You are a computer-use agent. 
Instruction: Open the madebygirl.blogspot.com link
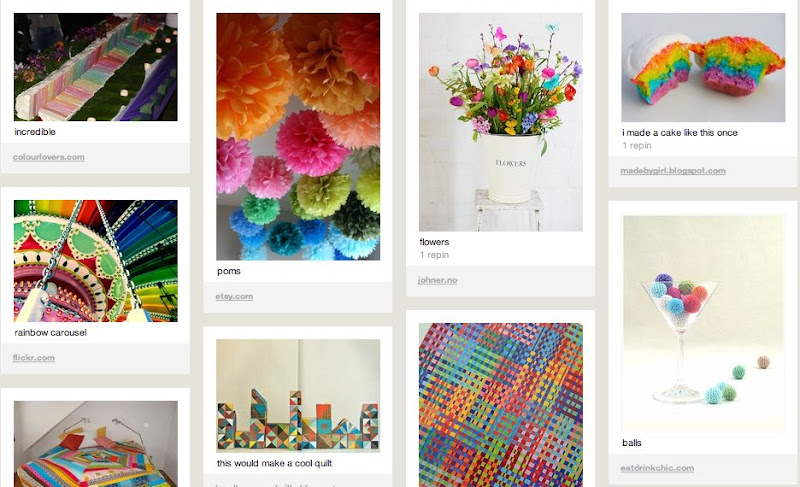pos(673,170)
